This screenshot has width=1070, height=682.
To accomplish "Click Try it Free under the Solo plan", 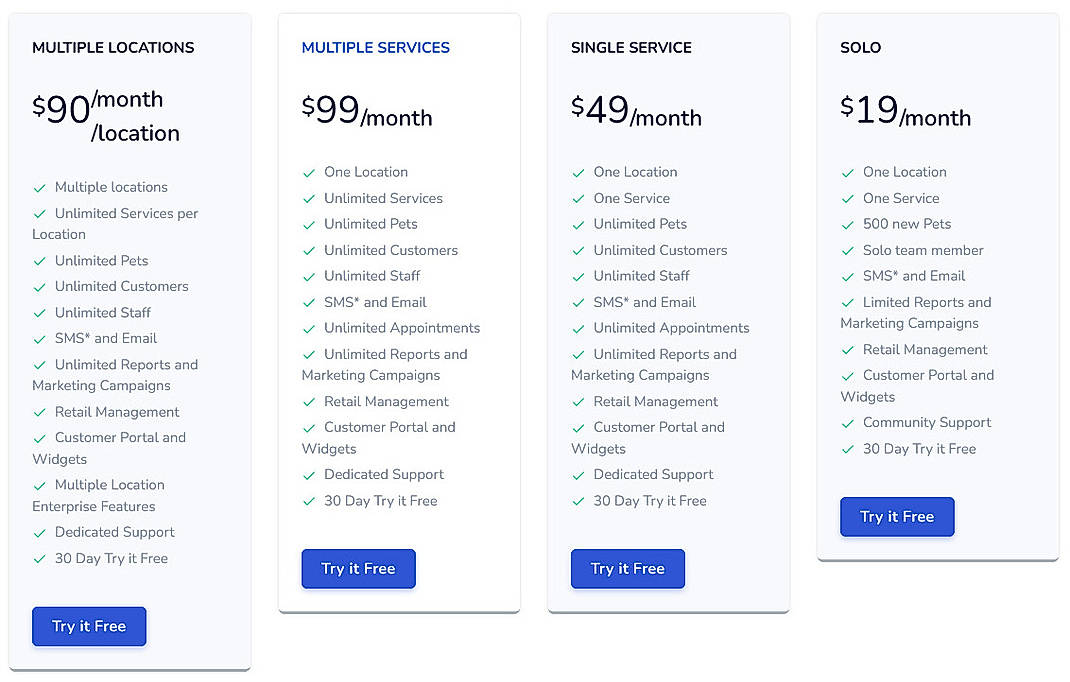I will [897, 517].
